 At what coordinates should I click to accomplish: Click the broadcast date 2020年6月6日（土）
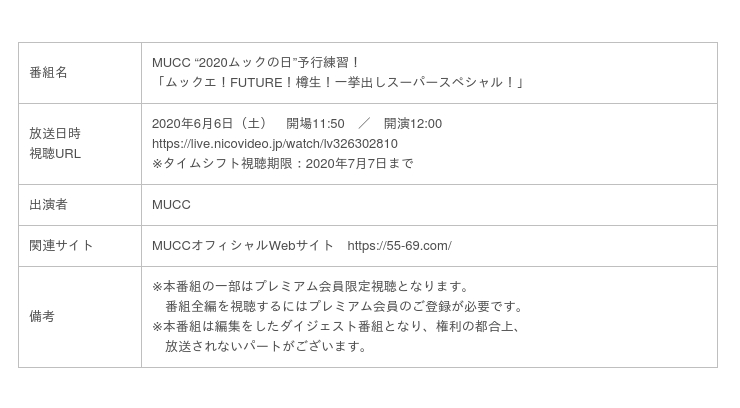pos(210,124)
